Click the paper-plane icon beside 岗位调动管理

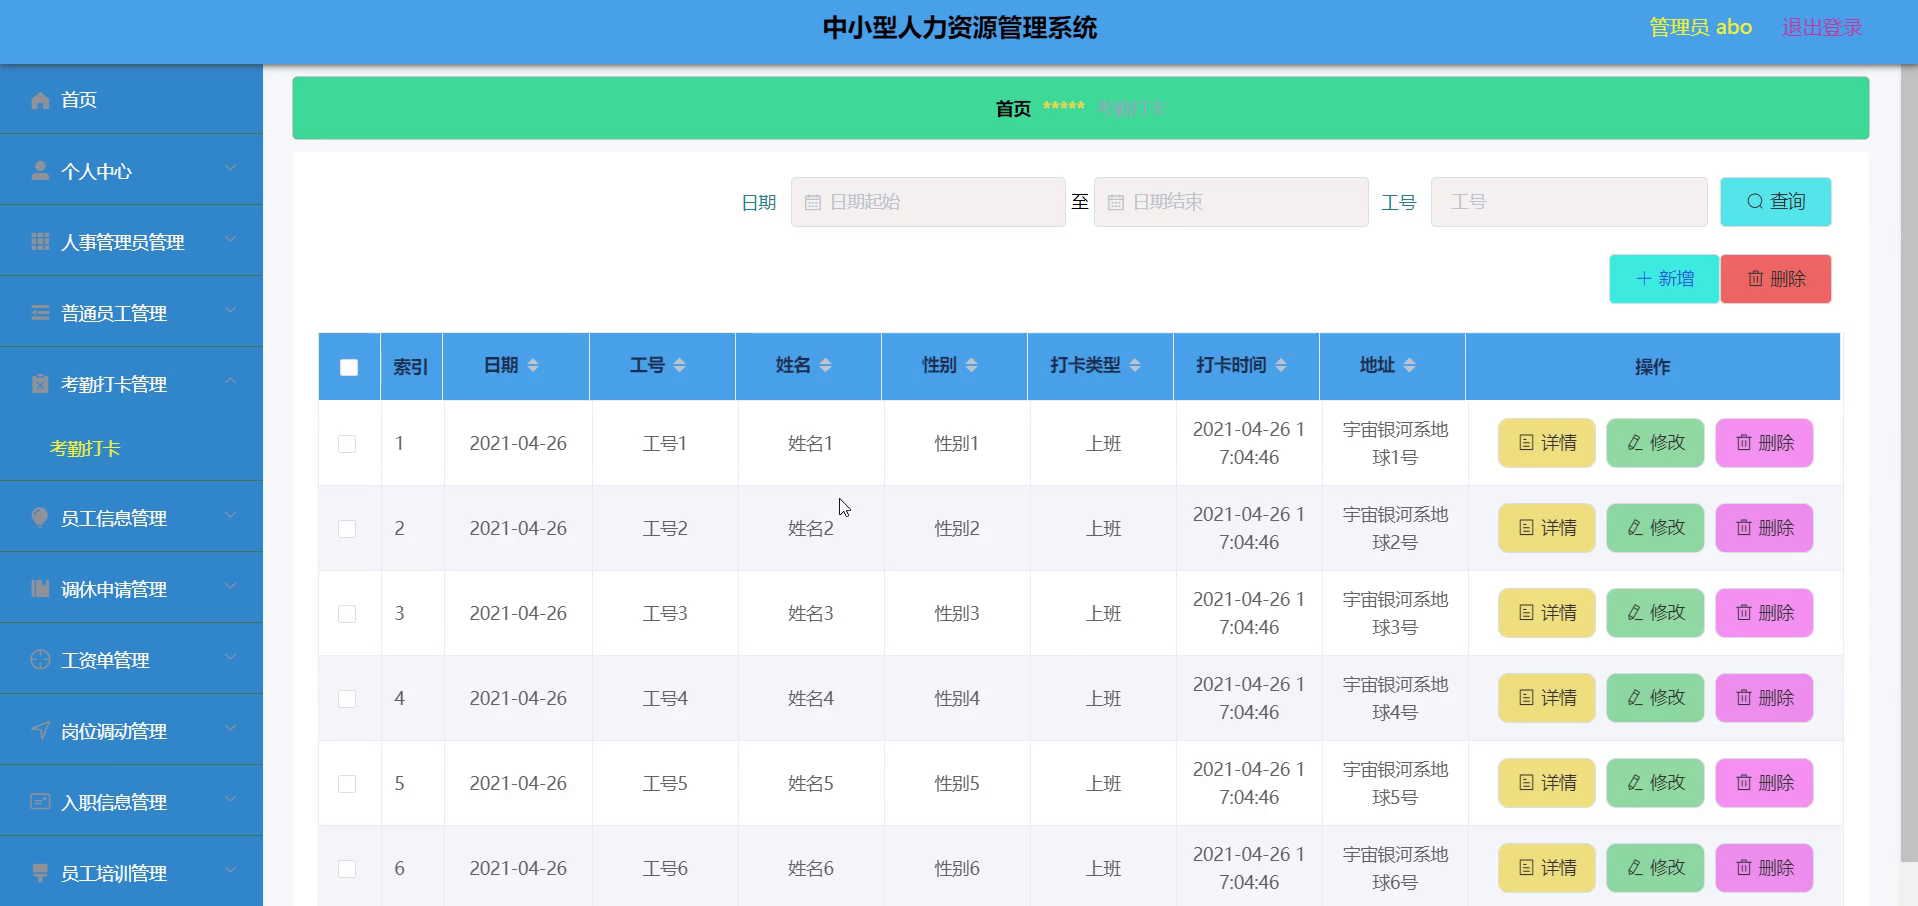coord(40,730)
